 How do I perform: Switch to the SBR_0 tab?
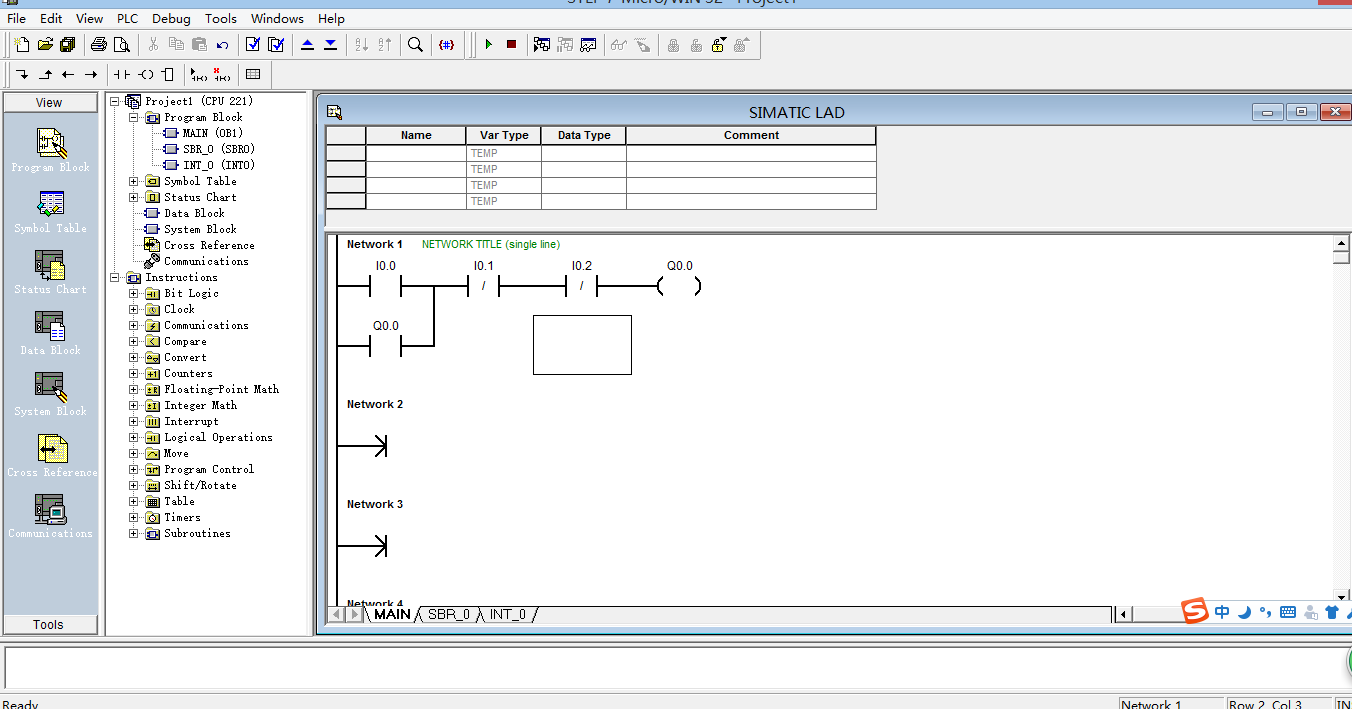[448, 614]
